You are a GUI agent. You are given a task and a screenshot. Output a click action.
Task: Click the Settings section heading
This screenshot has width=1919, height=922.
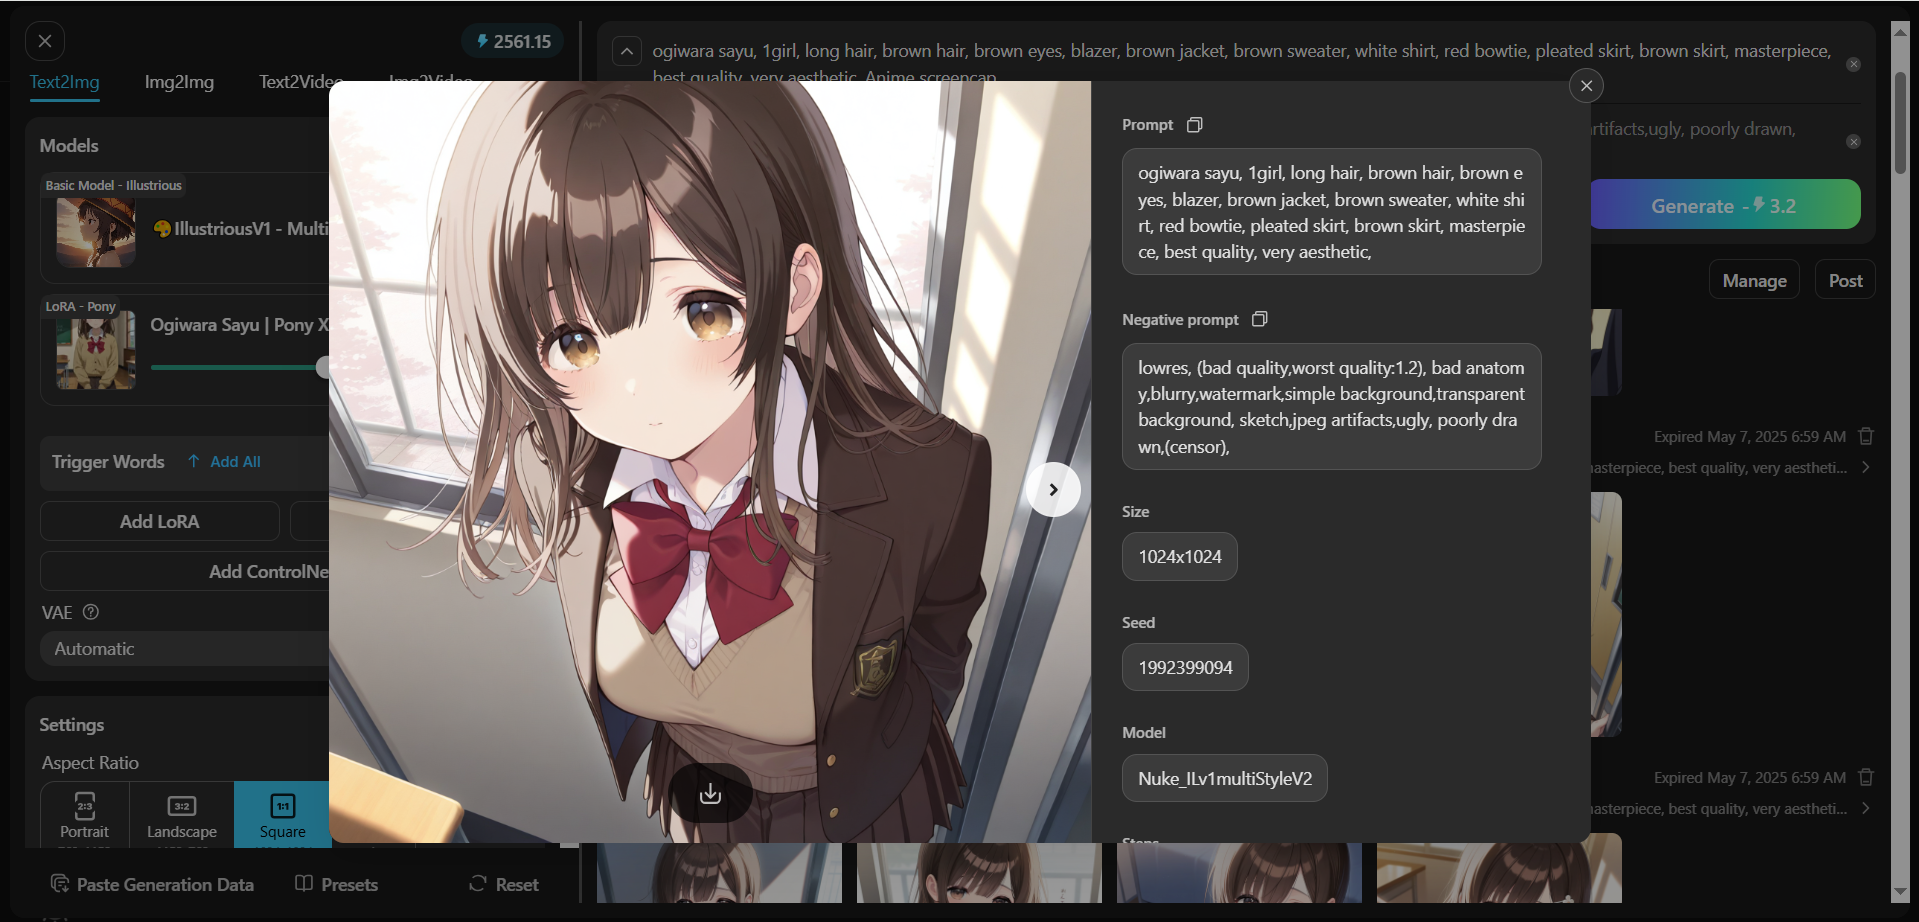[72, 725]
